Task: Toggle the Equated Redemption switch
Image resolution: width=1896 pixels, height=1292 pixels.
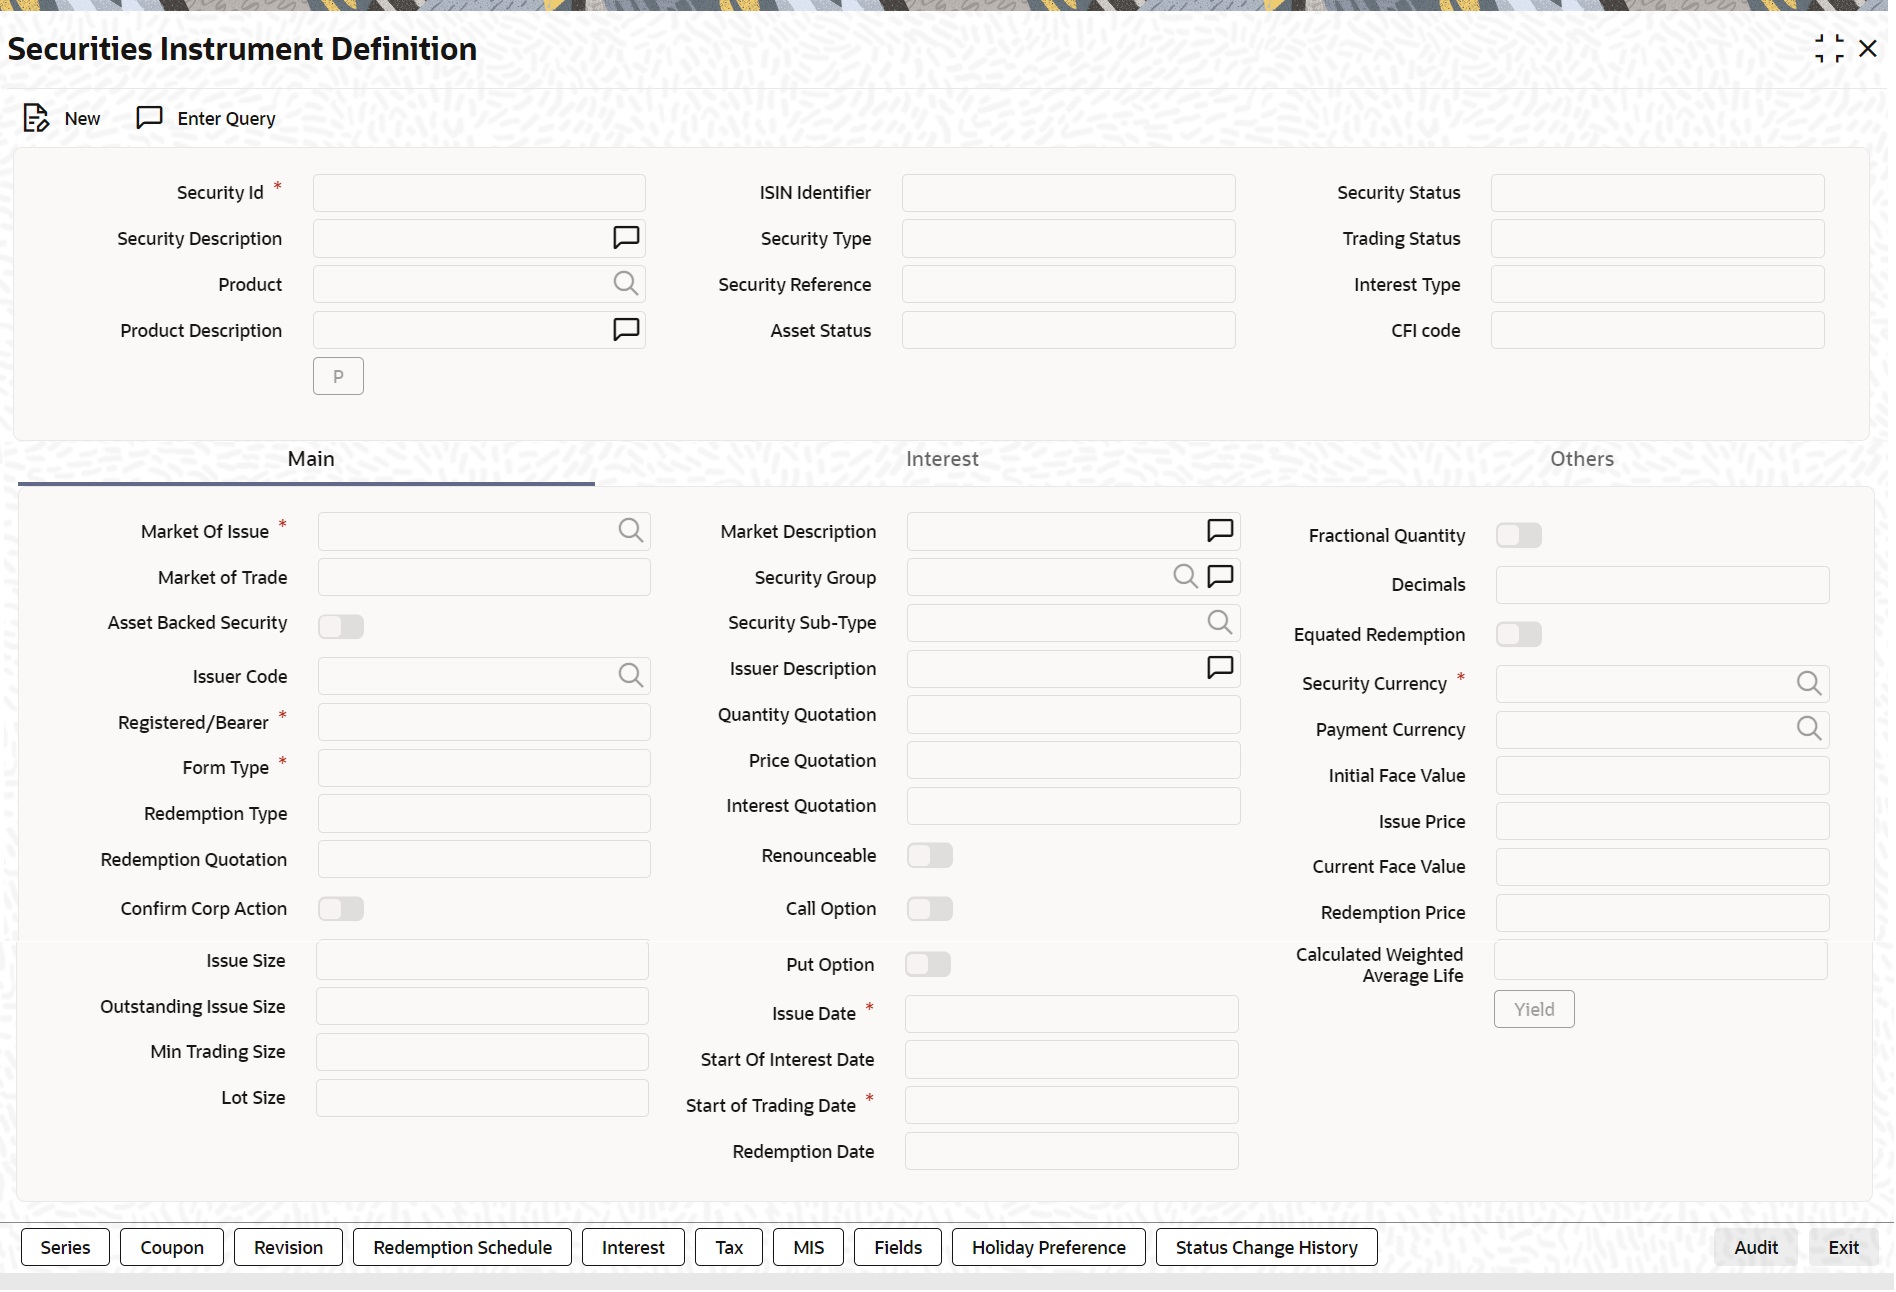Action: tap(1519, 635)
